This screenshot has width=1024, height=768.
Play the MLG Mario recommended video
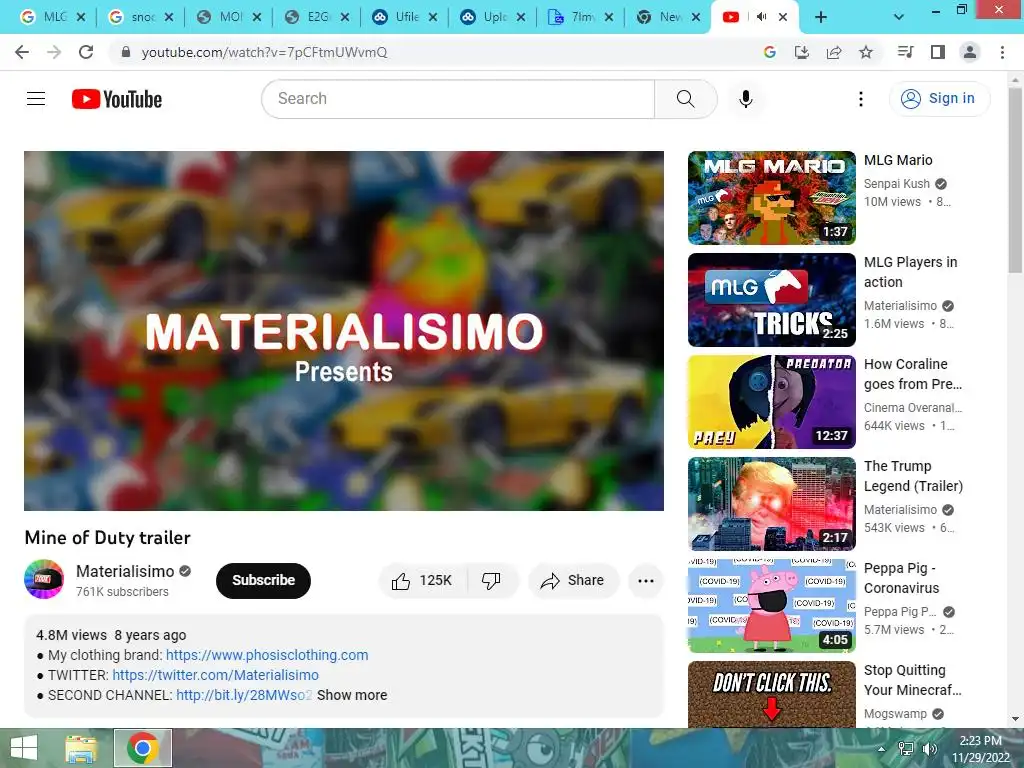point(771,198)
